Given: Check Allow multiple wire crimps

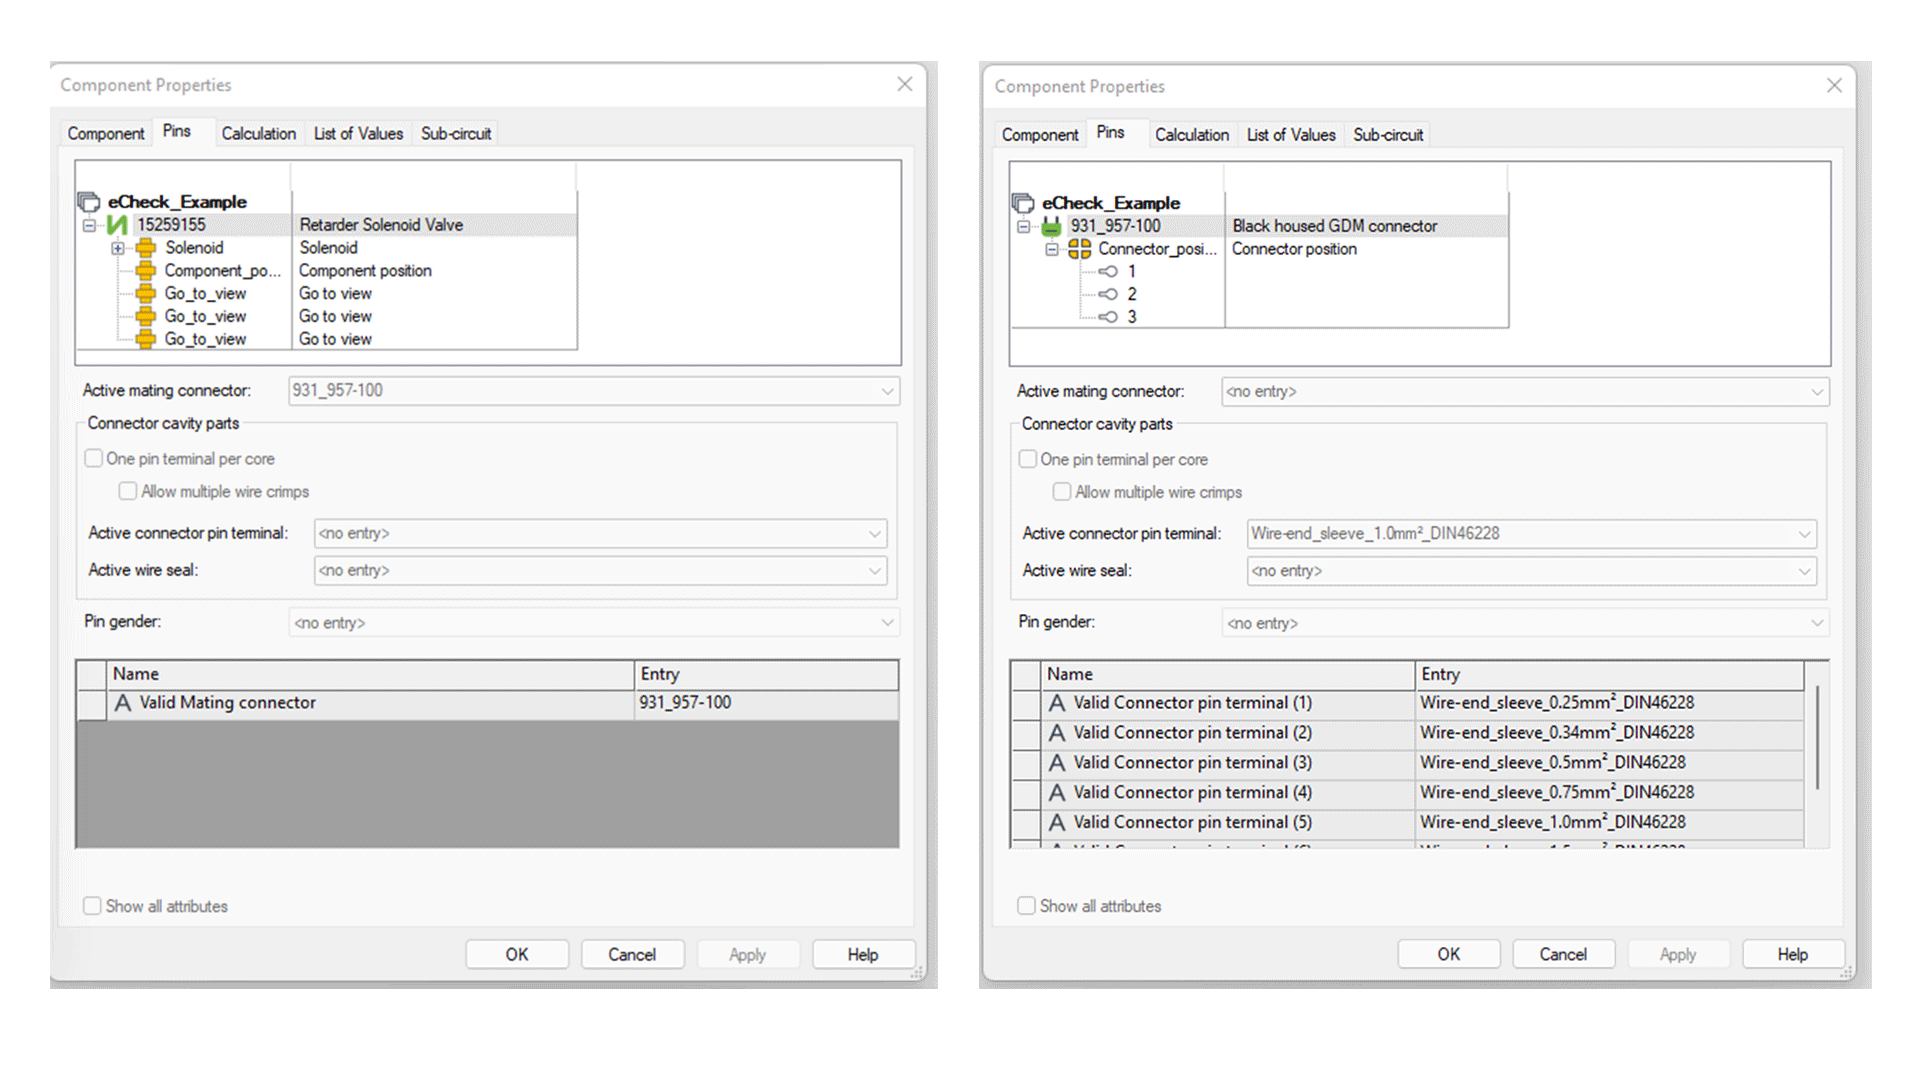Looking at the screenshot, I should click(x=127, y=490).
